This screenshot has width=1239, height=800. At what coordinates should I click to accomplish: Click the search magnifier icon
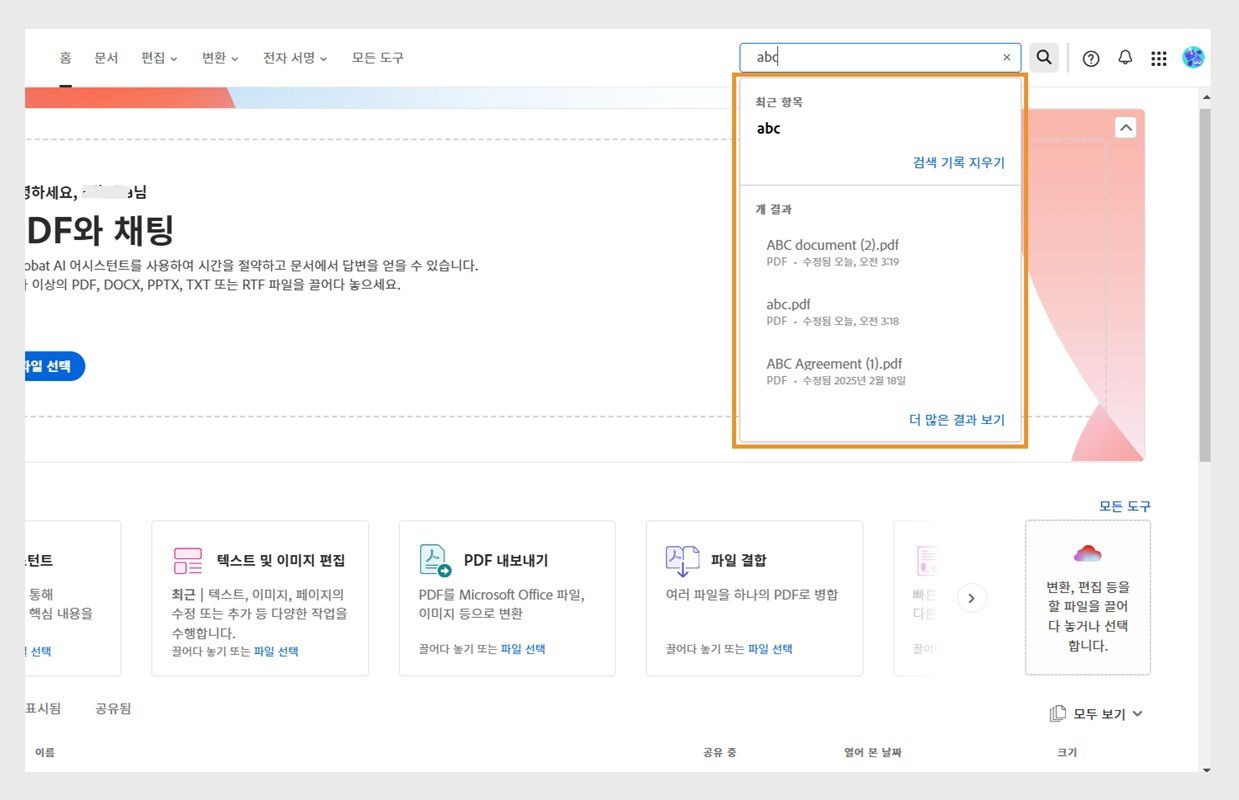[x=1043, y=57]
